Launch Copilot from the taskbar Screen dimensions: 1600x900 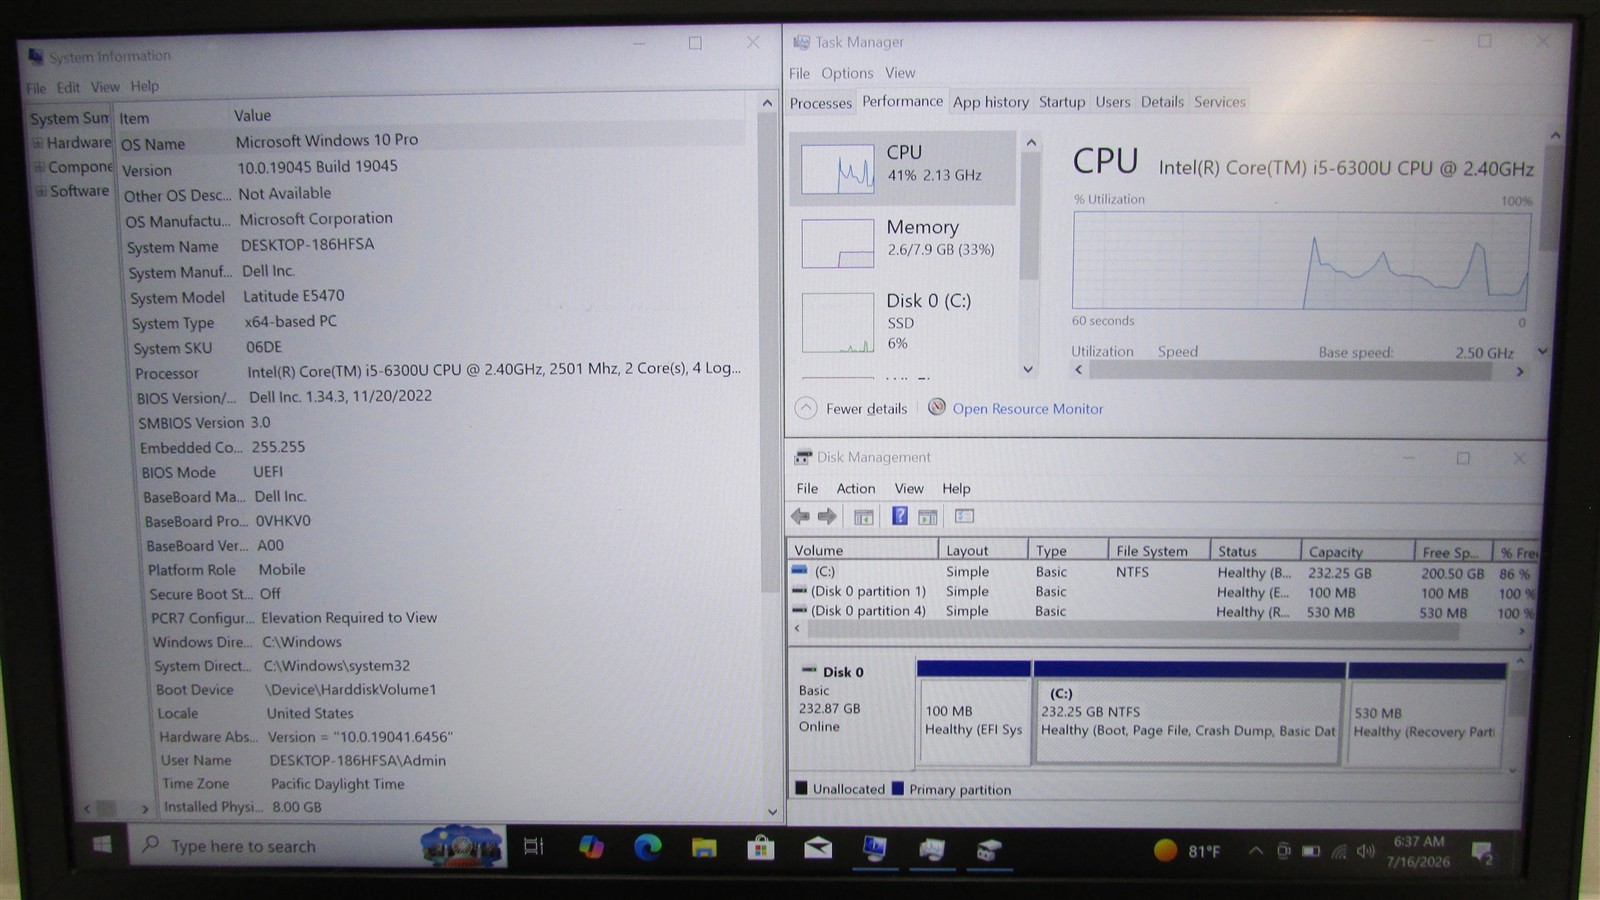tap(591, 847)
